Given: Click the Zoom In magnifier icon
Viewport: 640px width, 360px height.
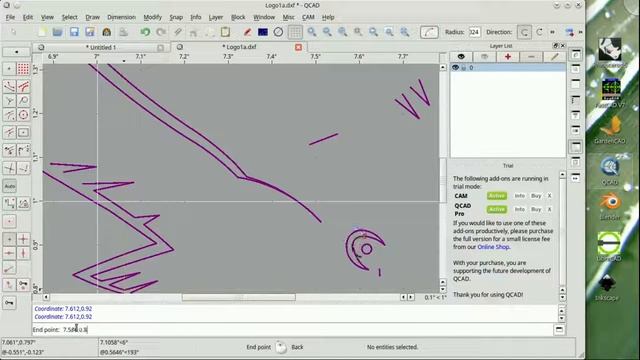Looking at the screenshot, I should [x=312, y=32].
